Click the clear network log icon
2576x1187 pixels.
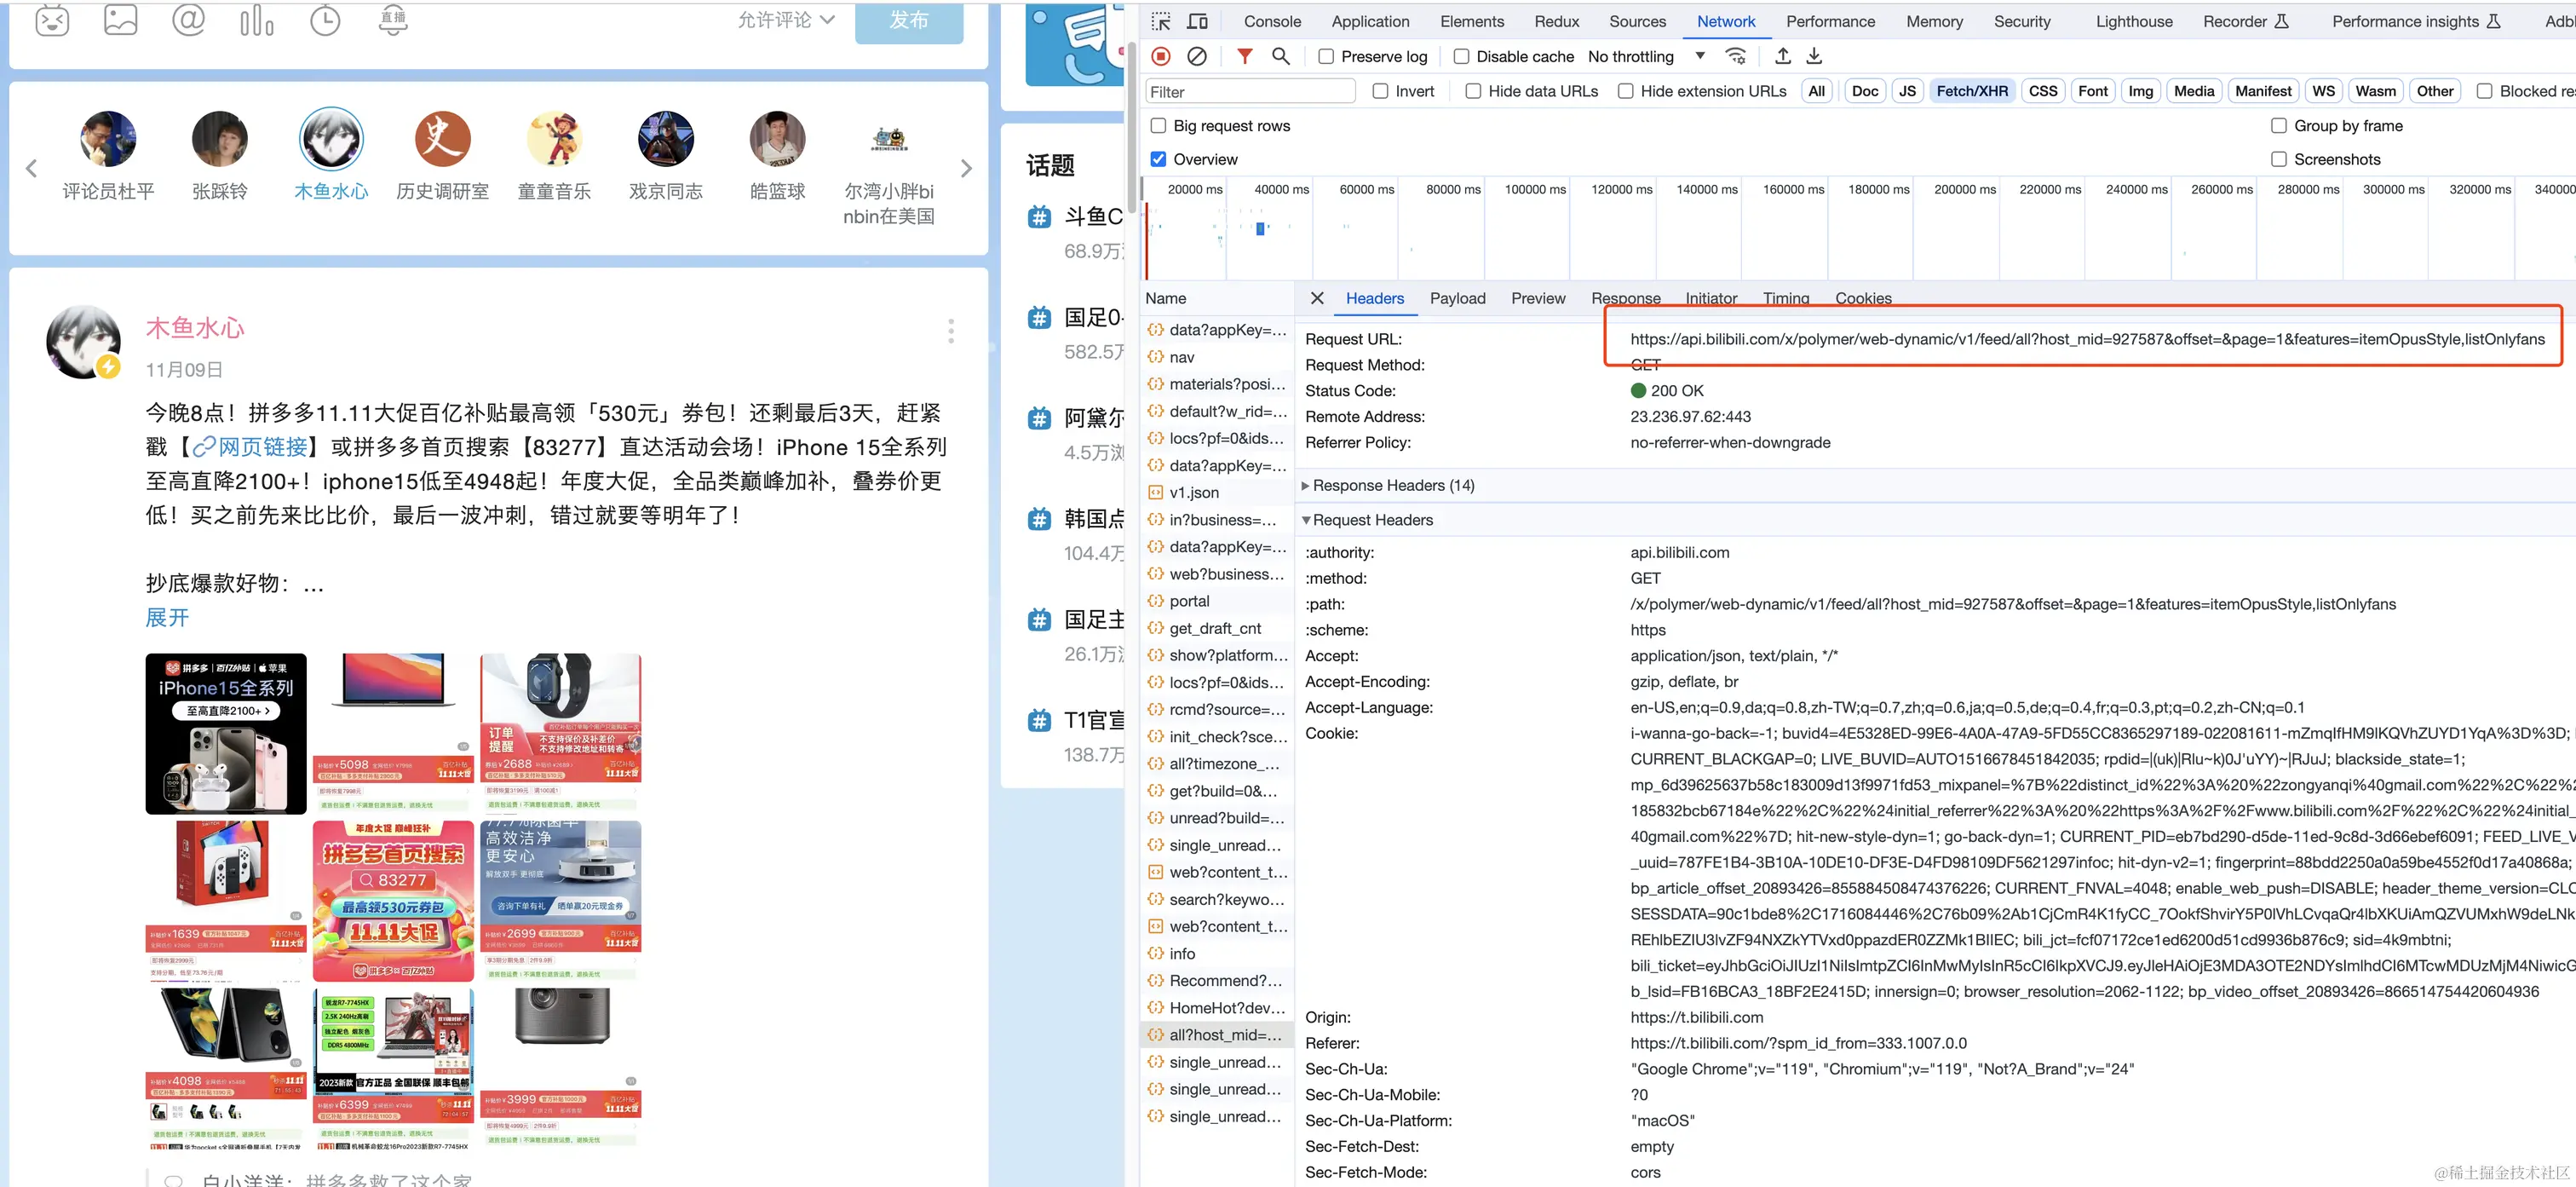pyautogui.click(x=1196, y=57)
